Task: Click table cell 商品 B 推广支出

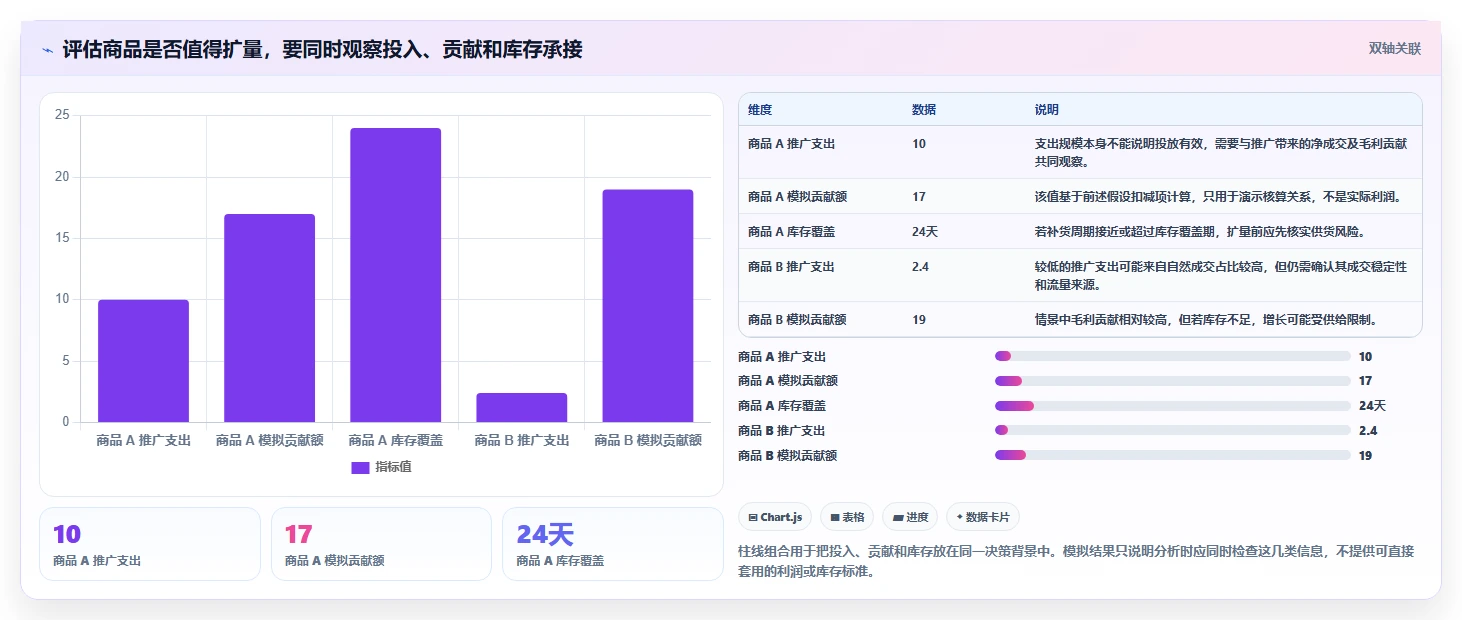Action: pyautogui.click(x=791, y=267)
